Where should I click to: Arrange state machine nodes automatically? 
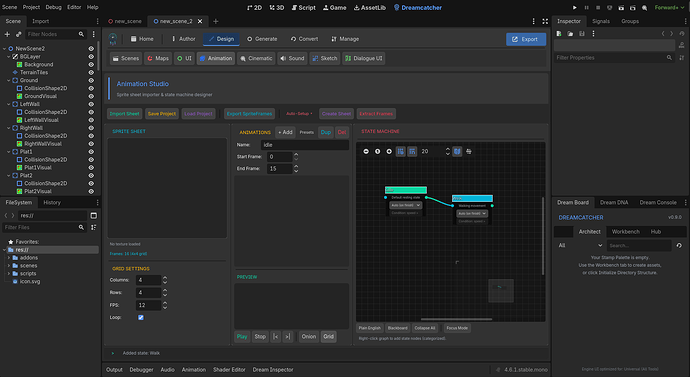[469, 151]
